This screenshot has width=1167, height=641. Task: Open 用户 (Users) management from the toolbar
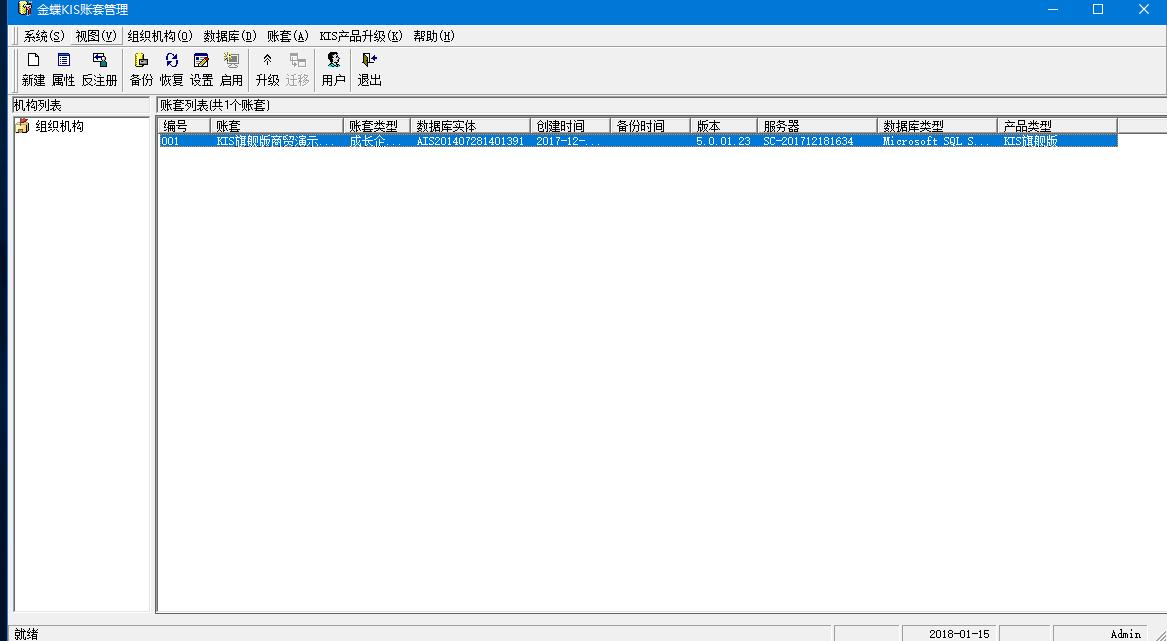pos(333,70)
